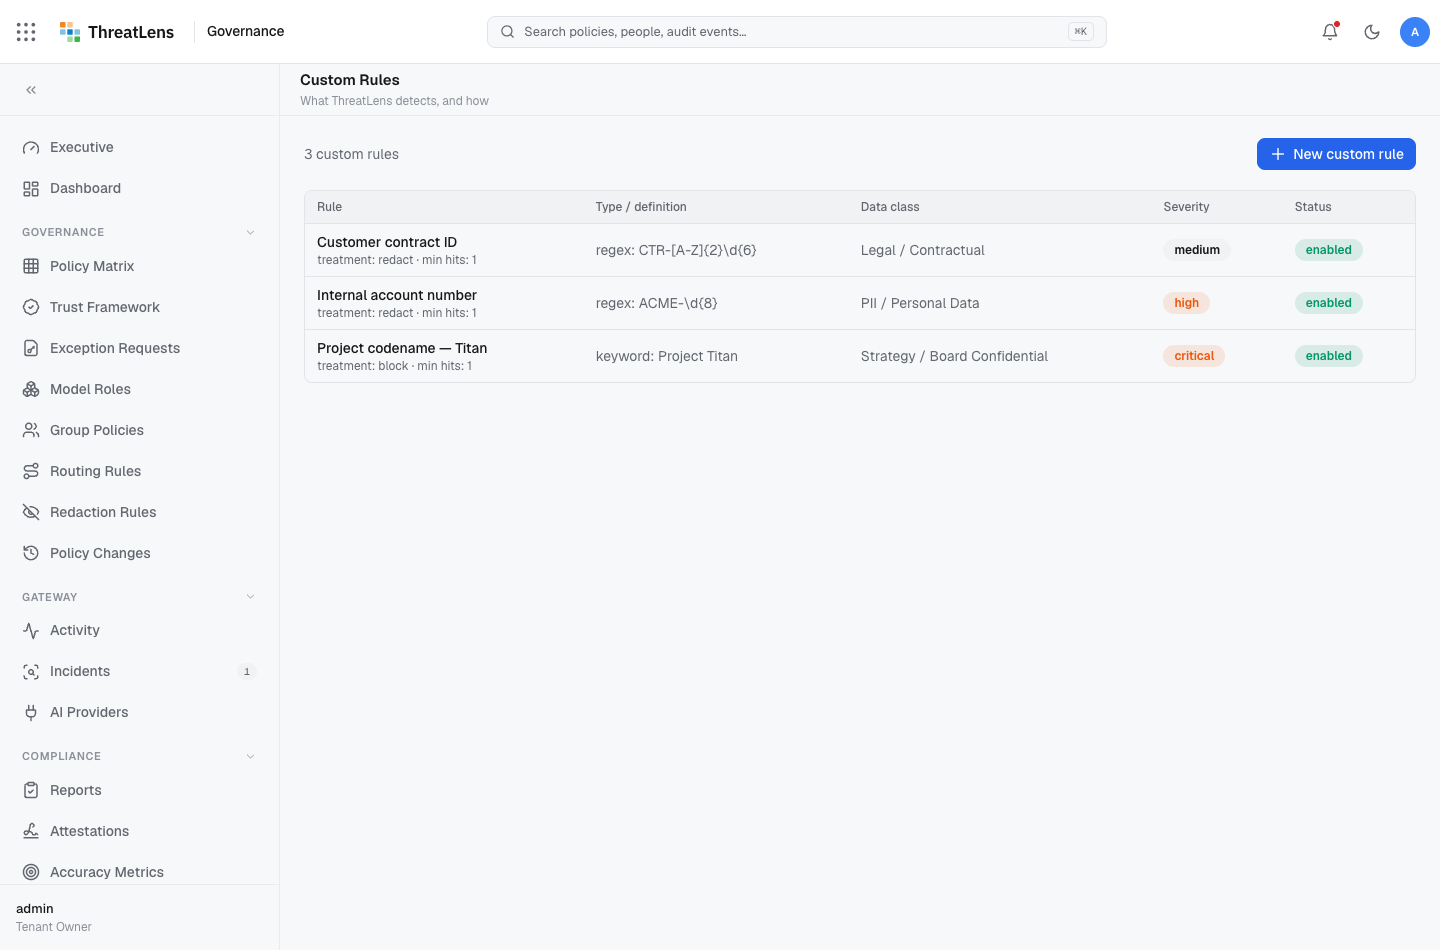
Task: Click the Type / definition column header
Action: click(641, 207)
